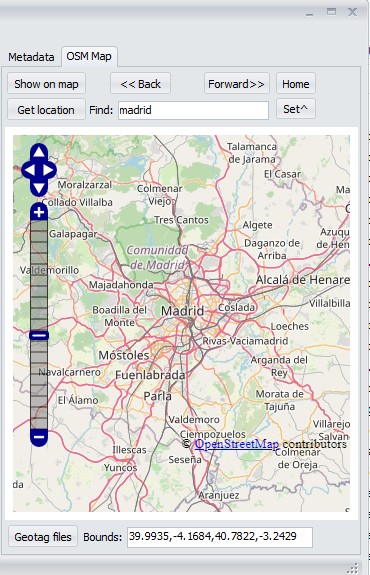Image resolution: width=370 pixels, height=575 pixels.
Task: Click the Rivas-Vaciamadrid map label
Action: pos(245,341)
